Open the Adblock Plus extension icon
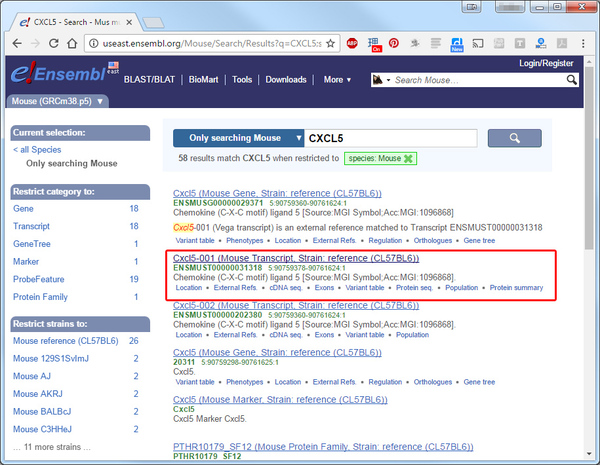The image size is (600, 465). tap(352, 43)
